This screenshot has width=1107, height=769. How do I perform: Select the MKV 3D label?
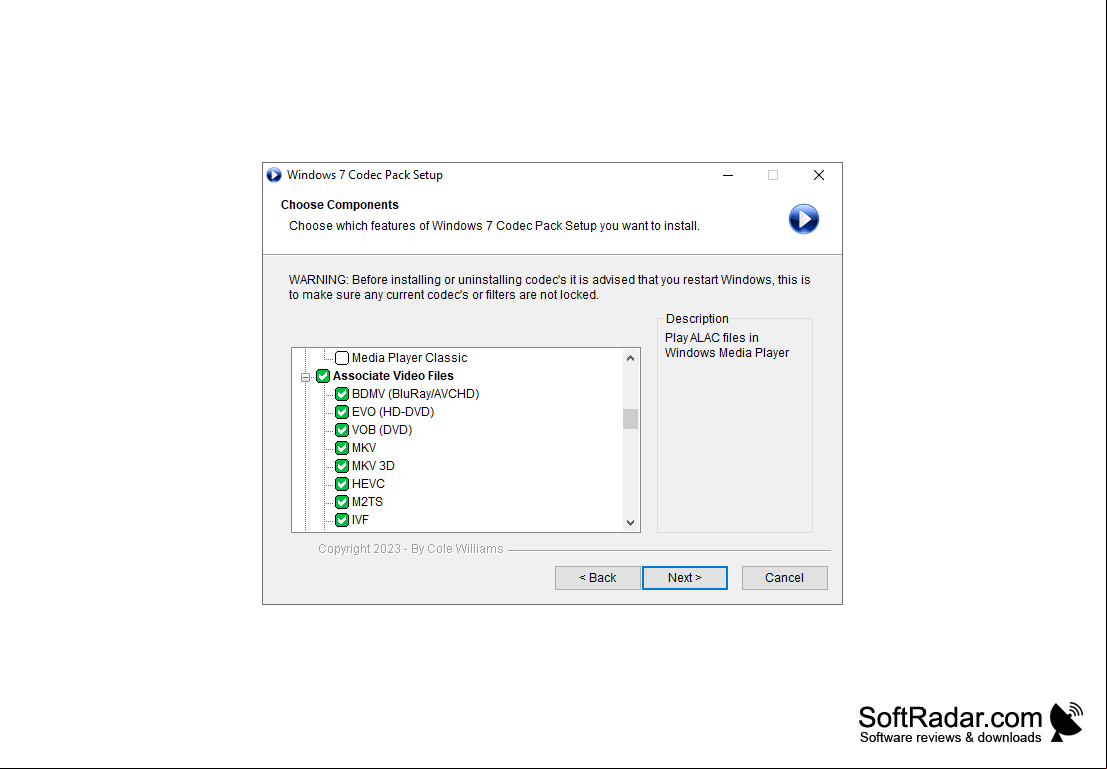(x=373, y=466)
